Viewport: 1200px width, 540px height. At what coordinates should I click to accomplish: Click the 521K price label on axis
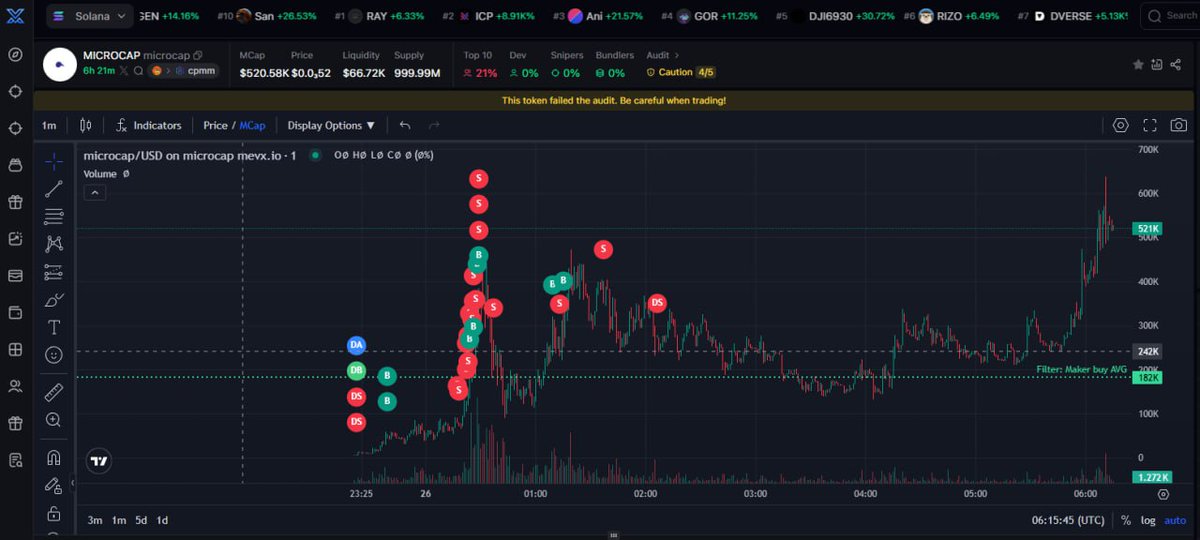tap(1146, 229)
